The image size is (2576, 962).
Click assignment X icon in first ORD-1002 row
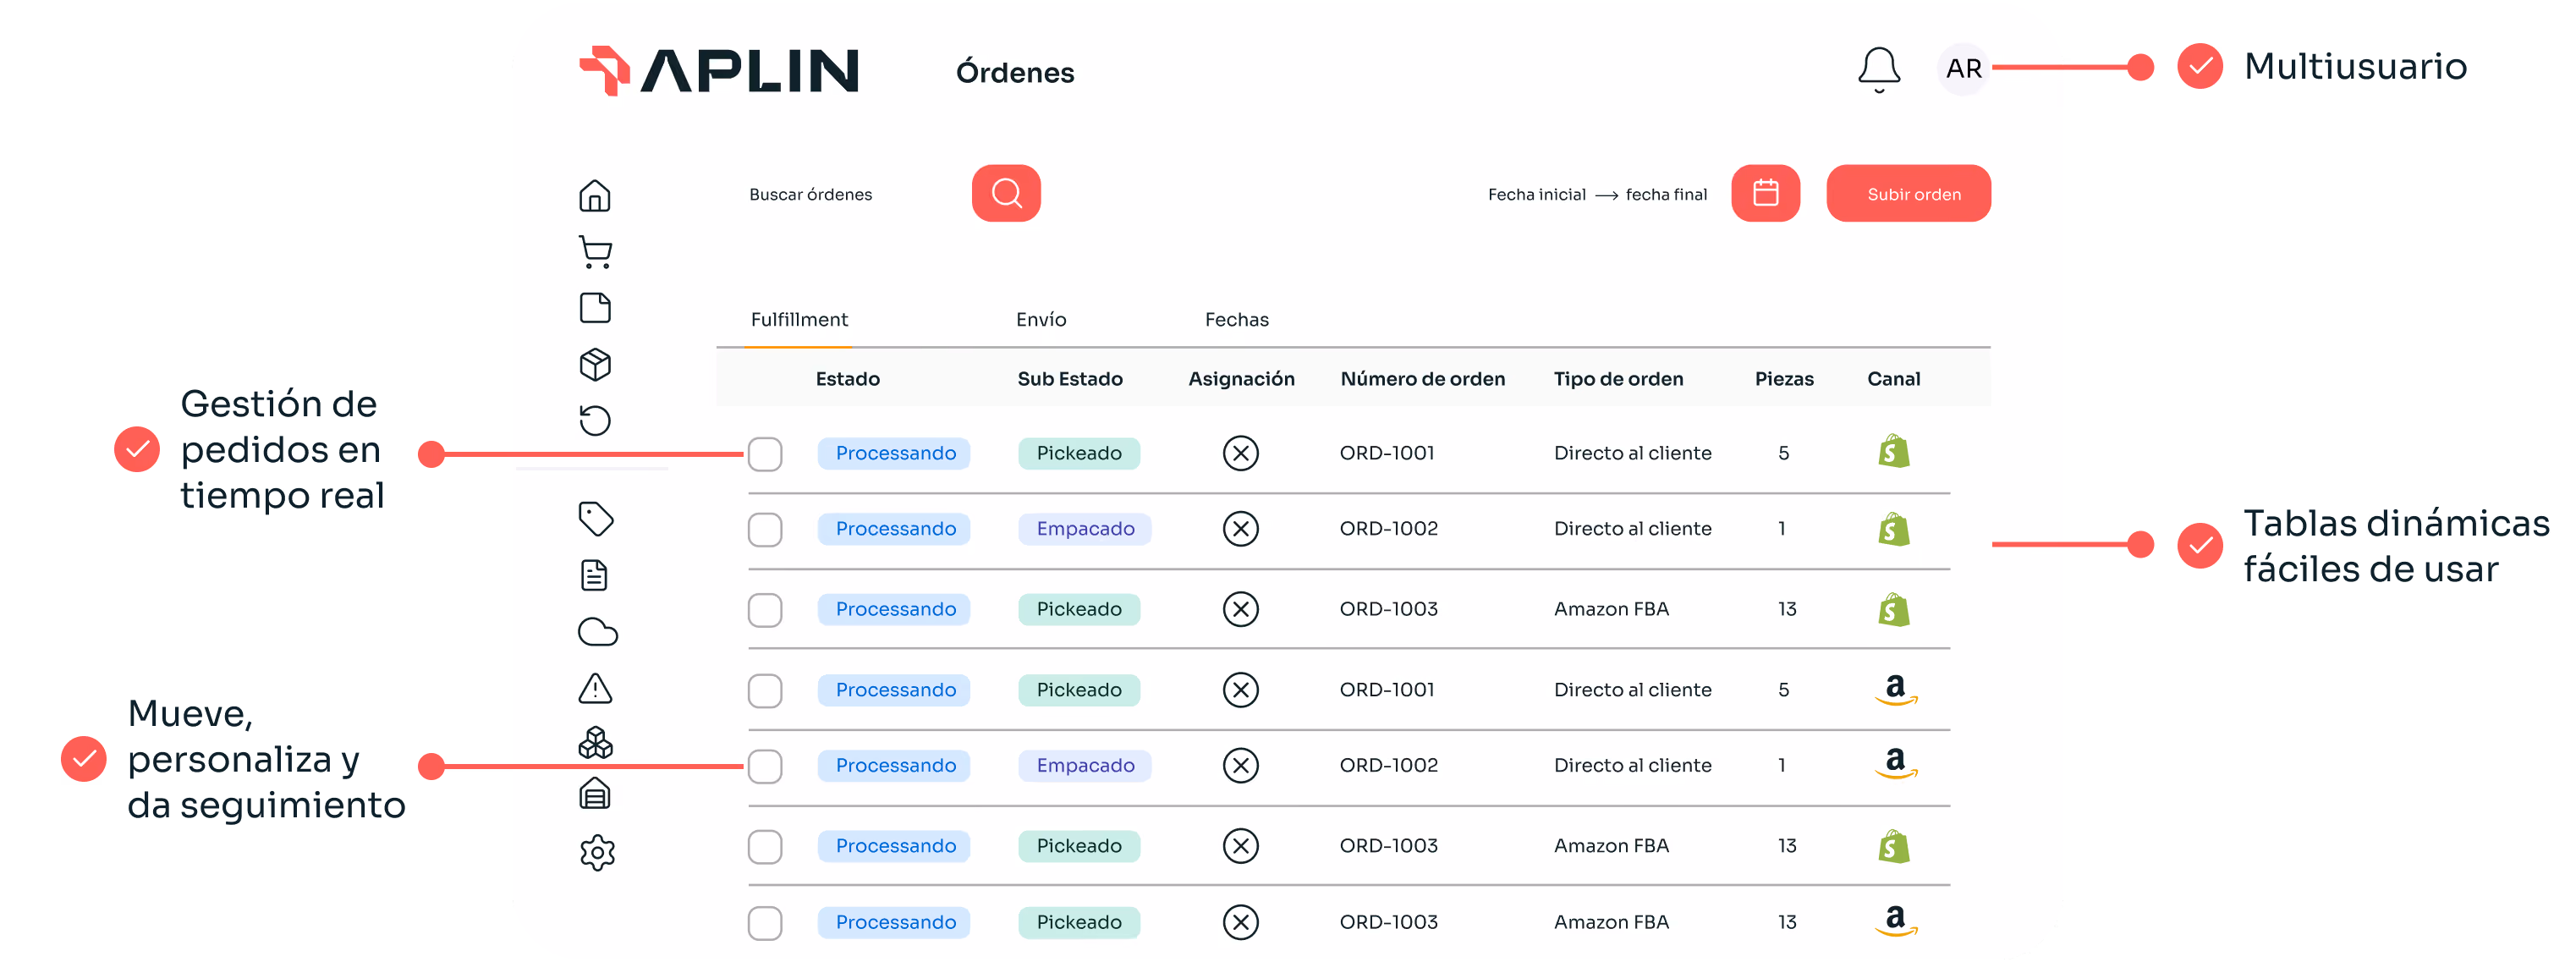click(x=1239, y=528)
